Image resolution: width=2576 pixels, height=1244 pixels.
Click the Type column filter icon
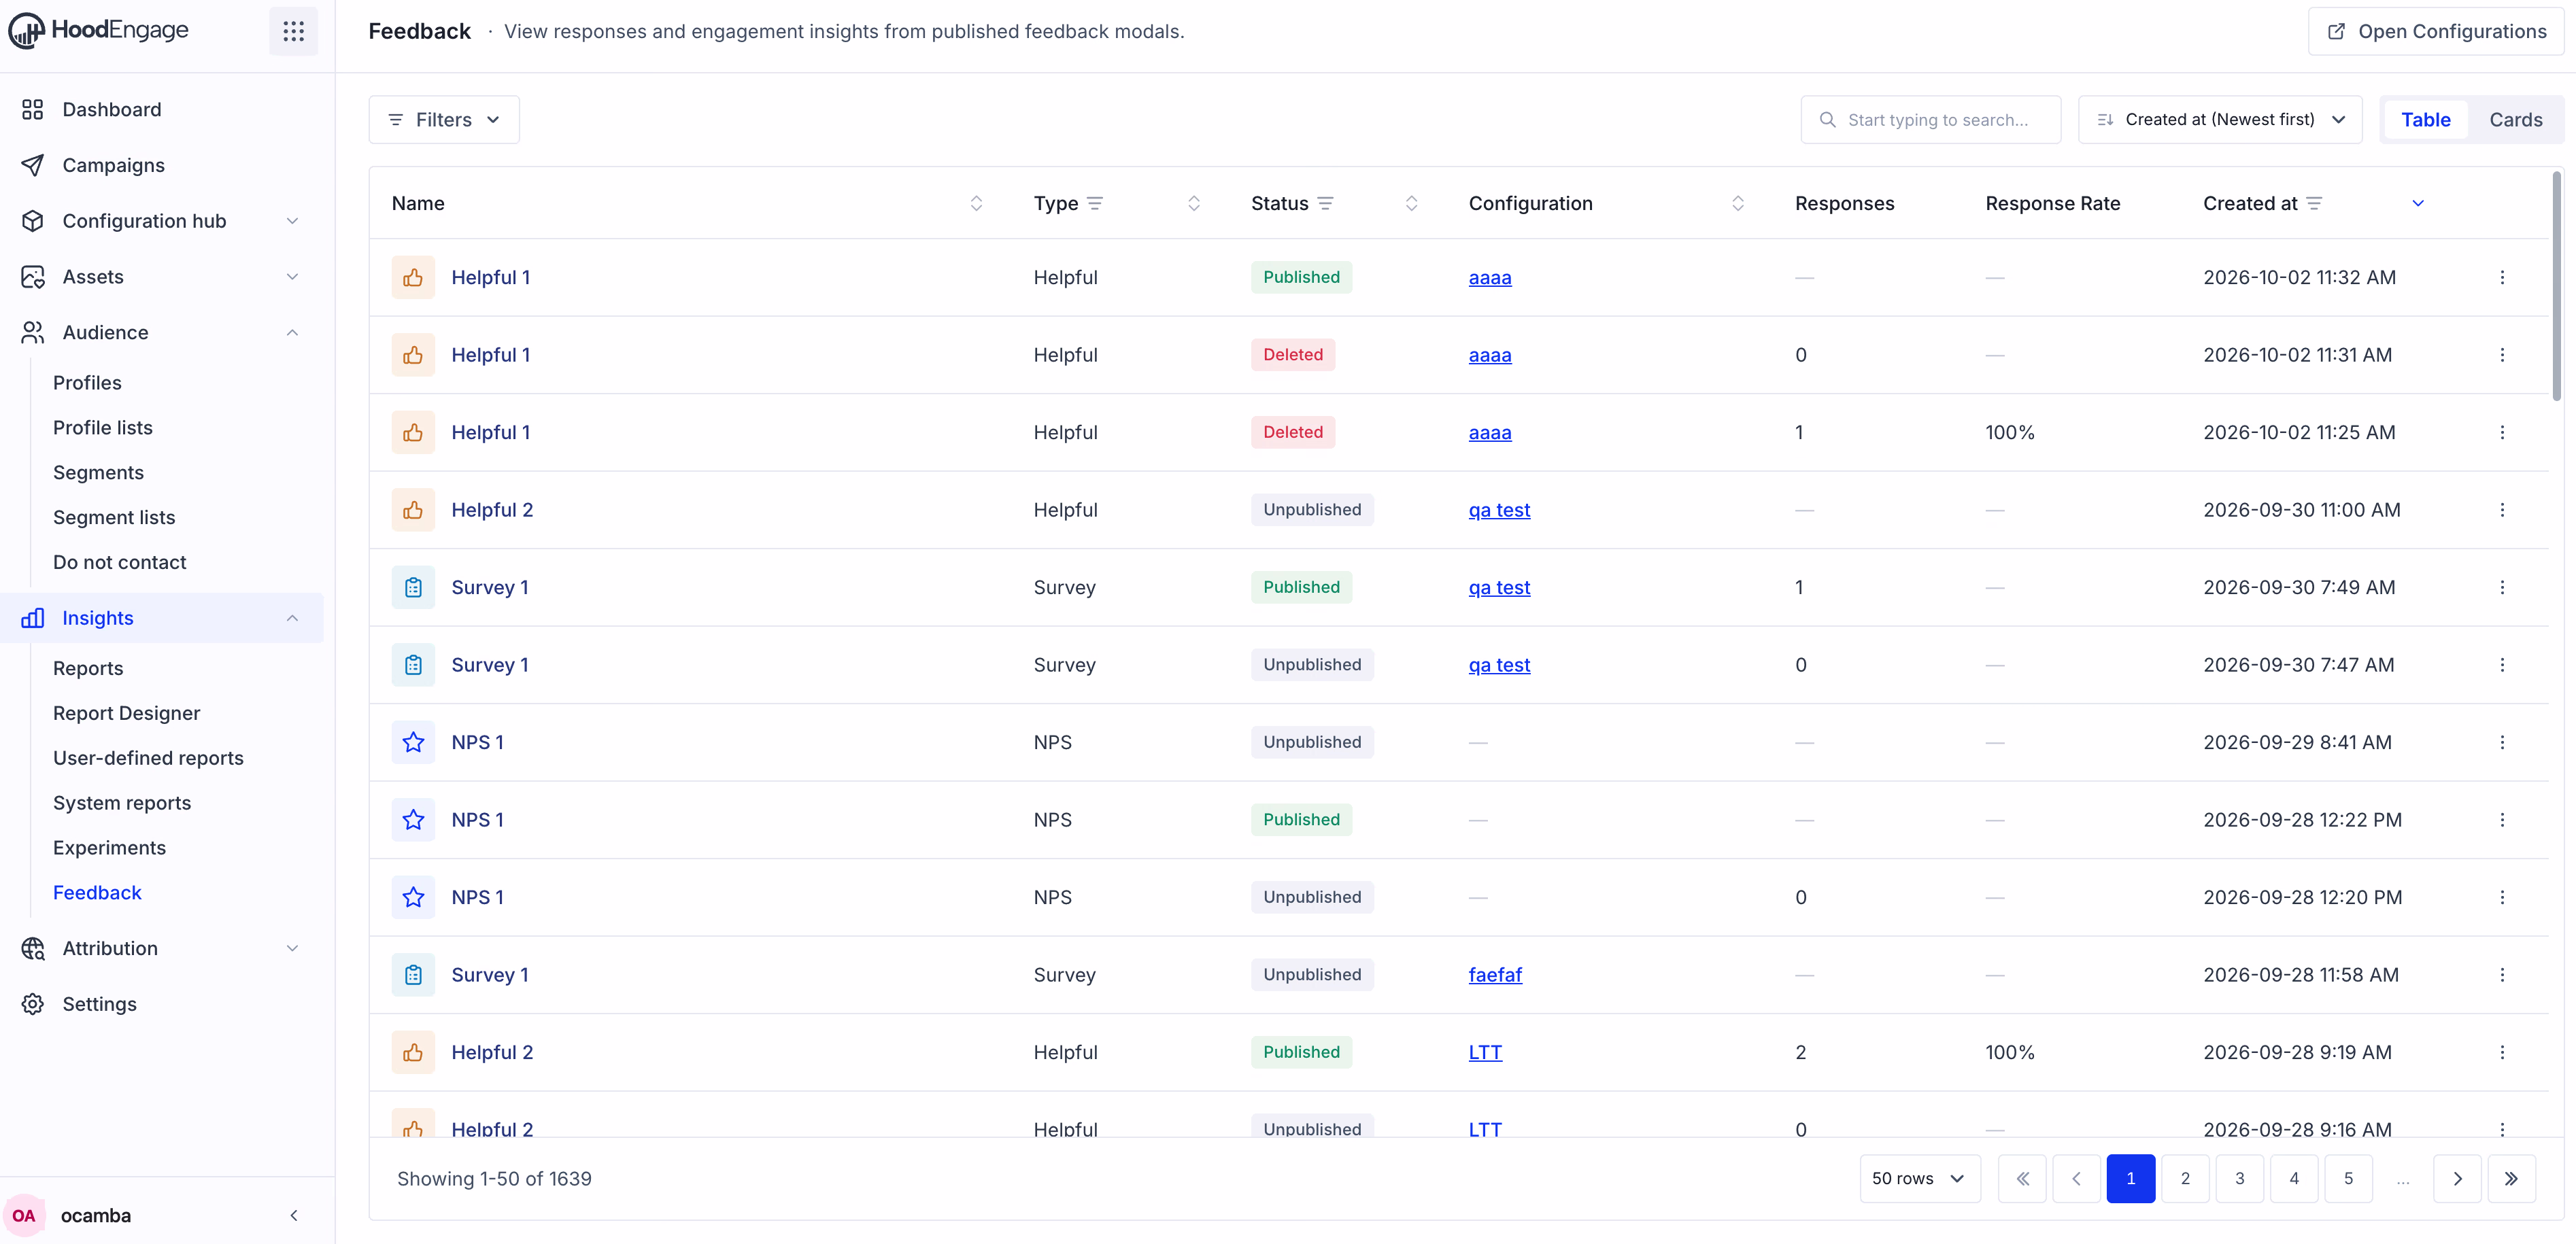click(1095, 203)
